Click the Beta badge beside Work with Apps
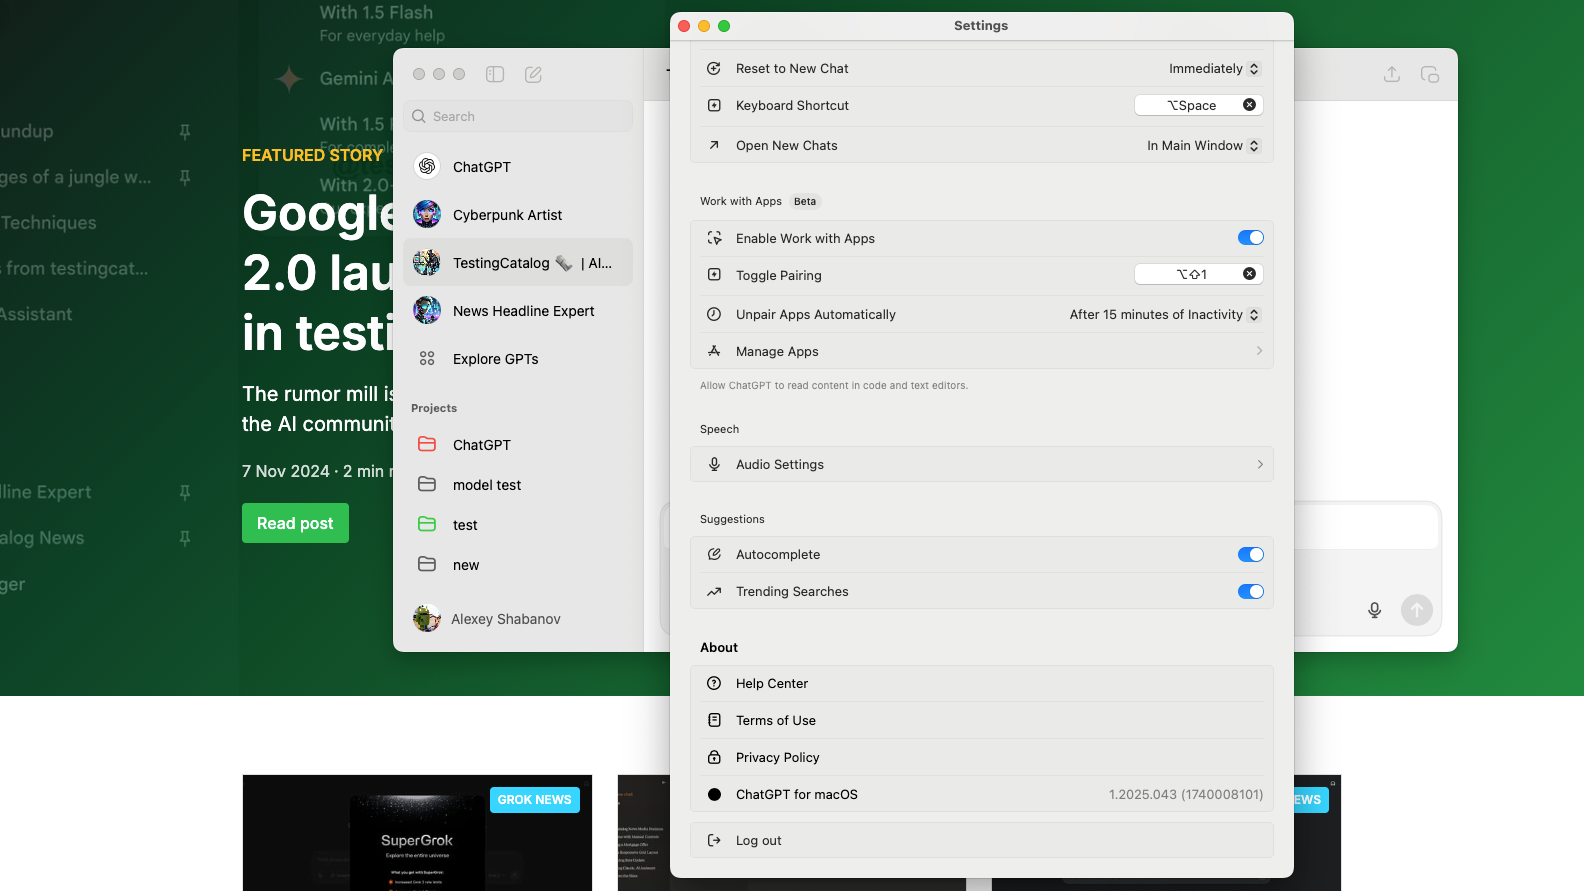1584x891 pixels. [805, 202]
